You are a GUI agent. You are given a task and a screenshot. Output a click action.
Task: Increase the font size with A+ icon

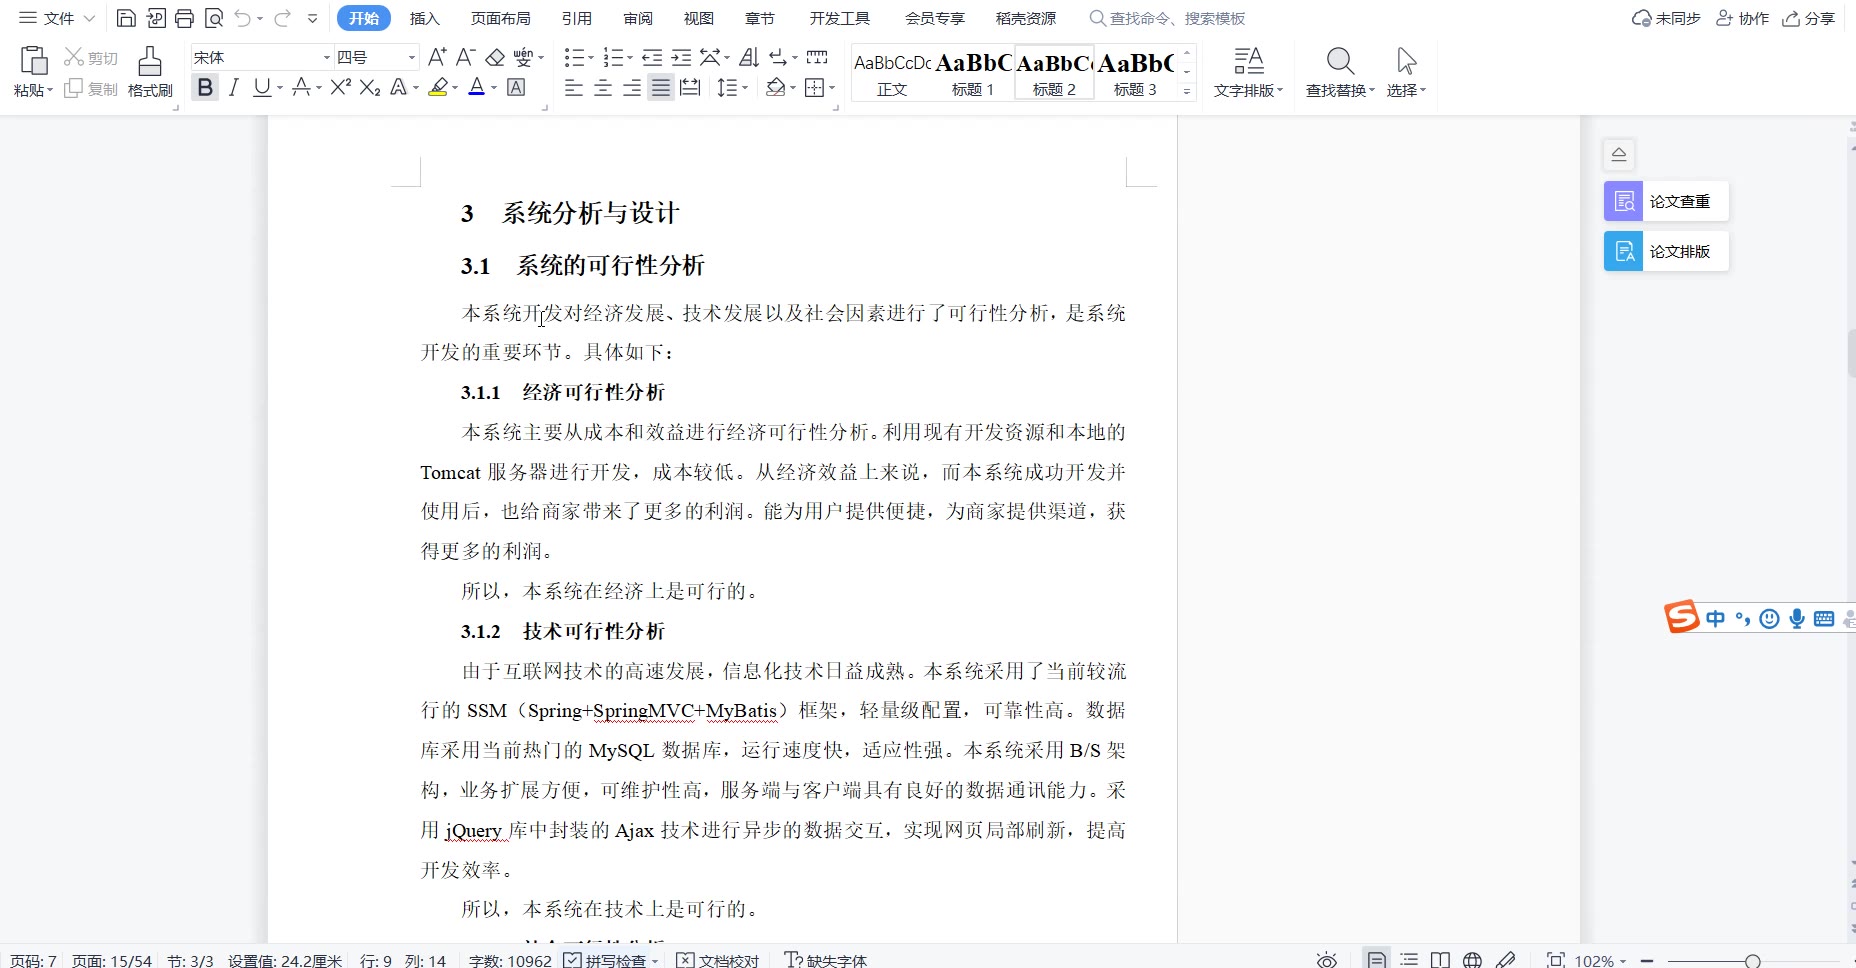click(437, 57)
